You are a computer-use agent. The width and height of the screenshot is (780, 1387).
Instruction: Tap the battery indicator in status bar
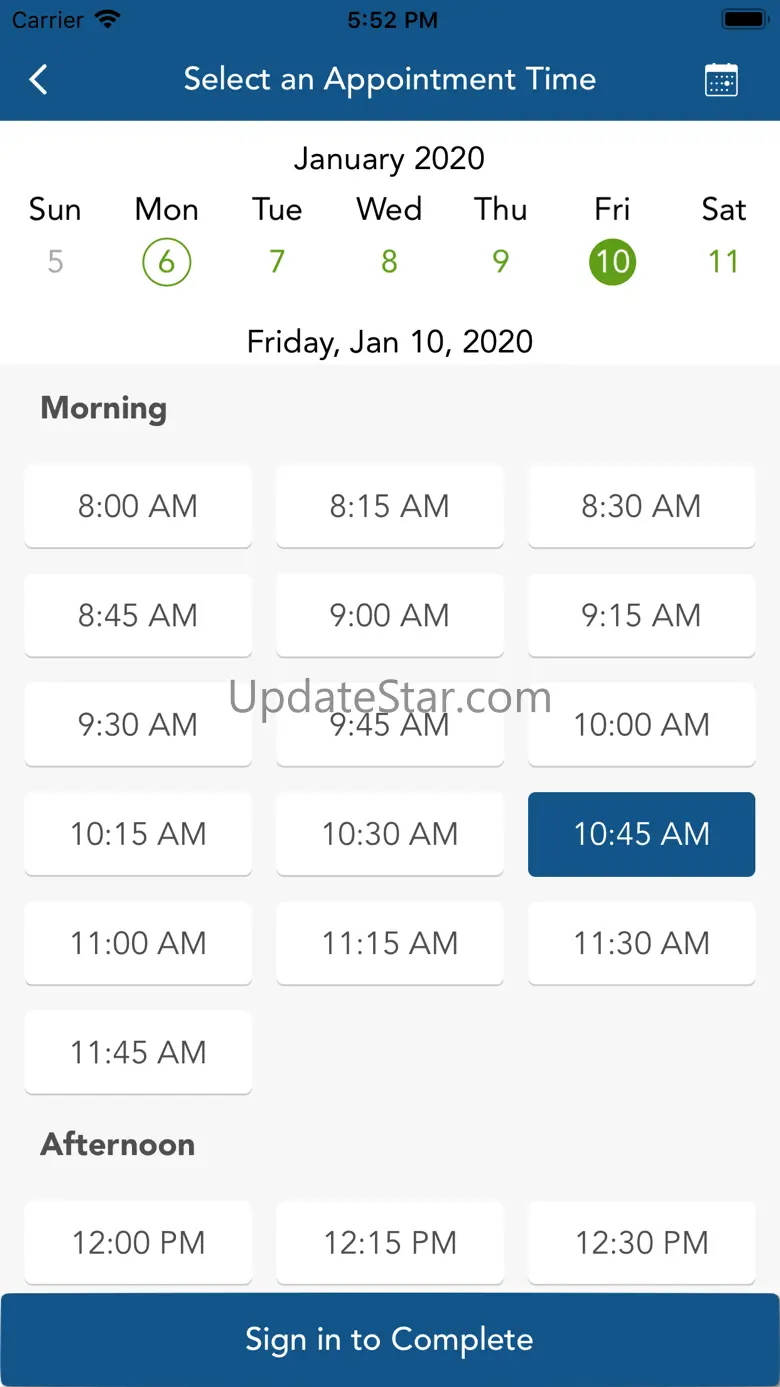743,20
